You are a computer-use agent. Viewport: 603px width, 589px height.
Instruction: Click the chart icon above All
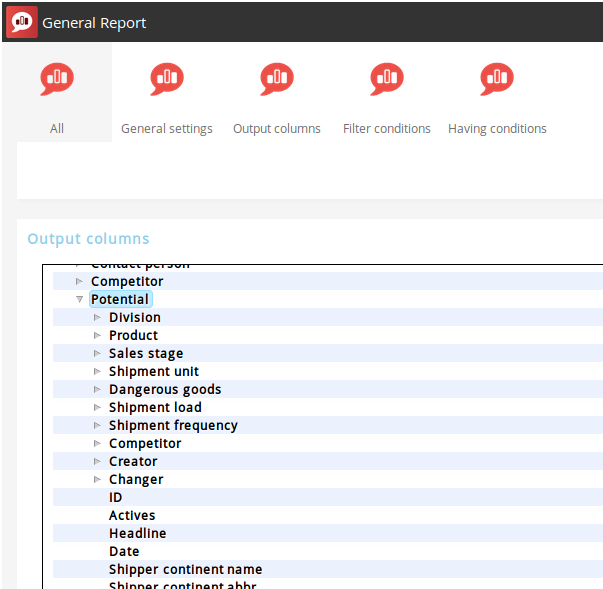pyautogui.click(x=57, y=79)
